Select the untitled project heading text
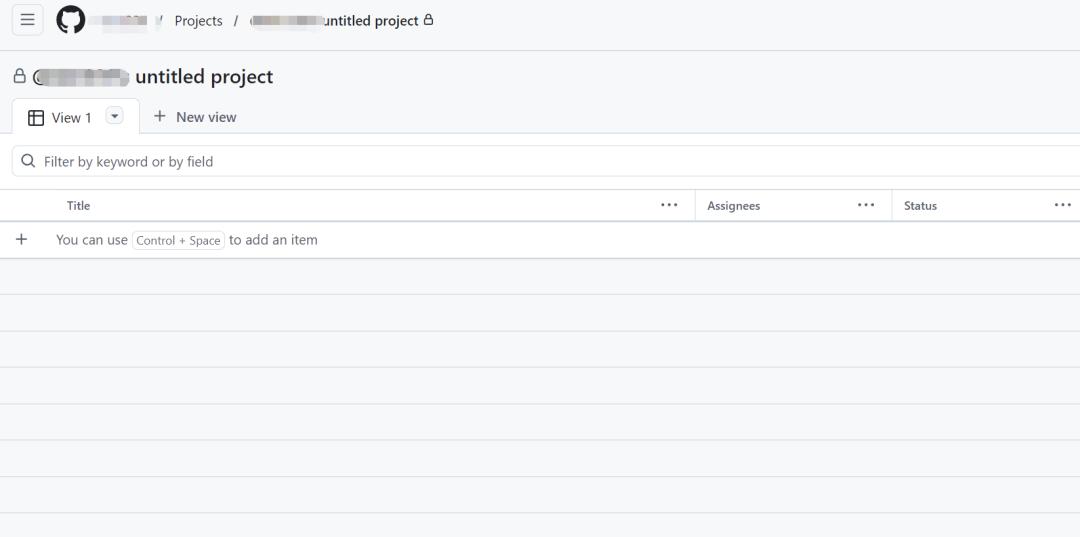The image size is (1080, 537). (x=204, y=76)
